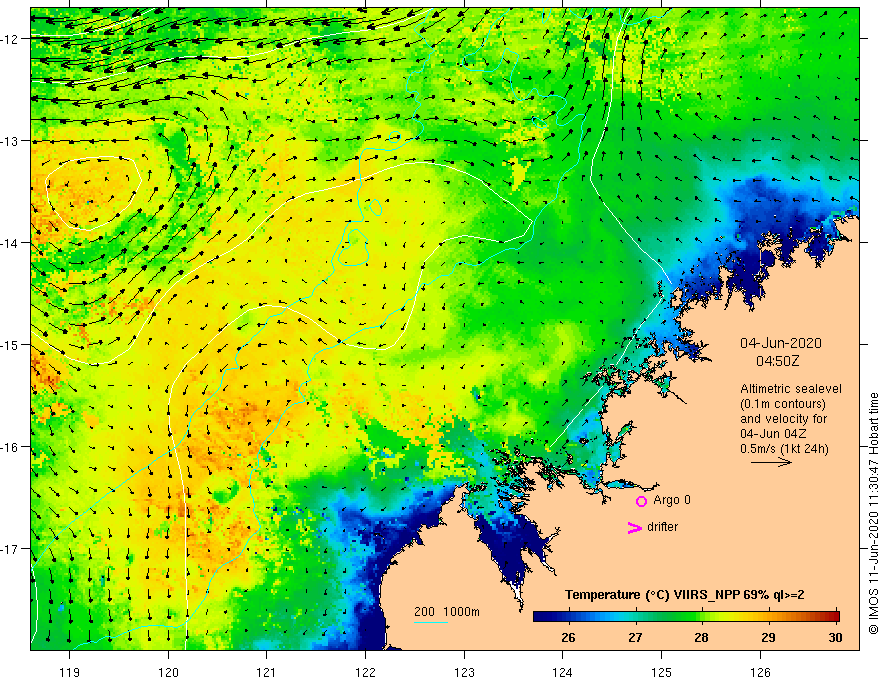880x680 pixels.
Task: Click the -16 latitude axis label
Action: coord(11,447)
